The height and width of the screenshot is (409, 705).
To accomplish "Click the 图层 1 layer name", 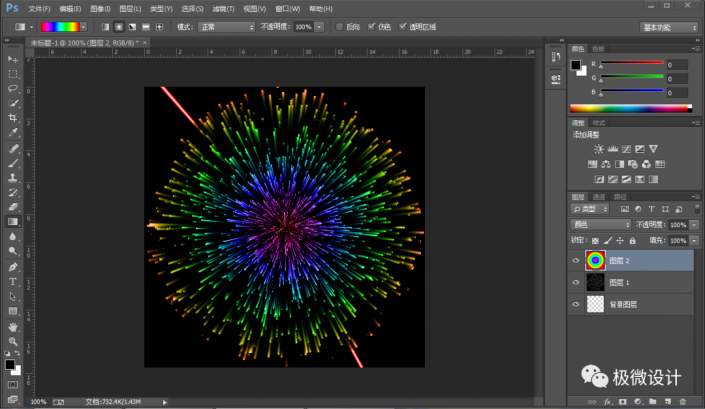I will click(x=620, y=282).
